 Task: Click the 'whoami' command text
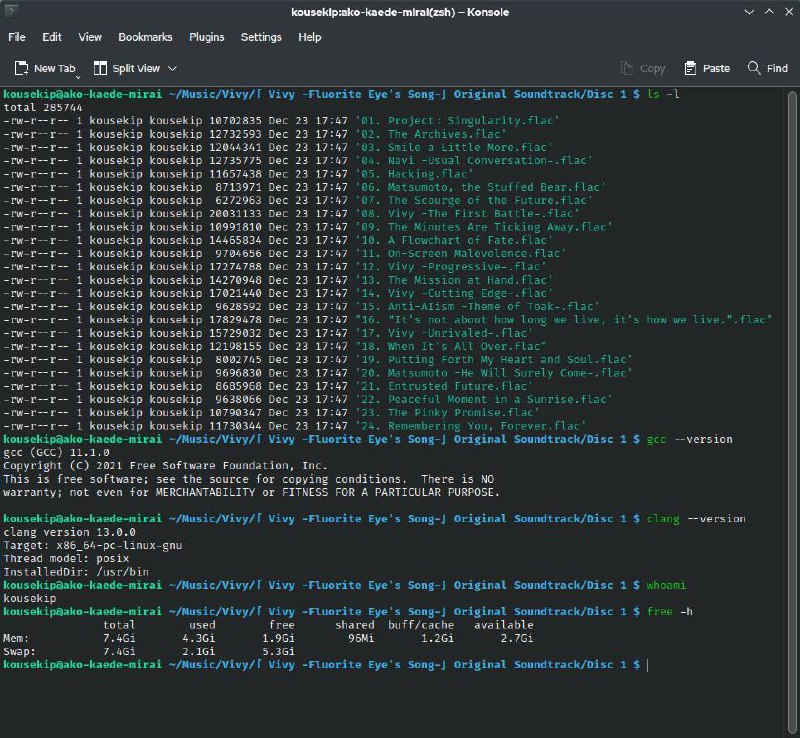click(x=666, y=585)
